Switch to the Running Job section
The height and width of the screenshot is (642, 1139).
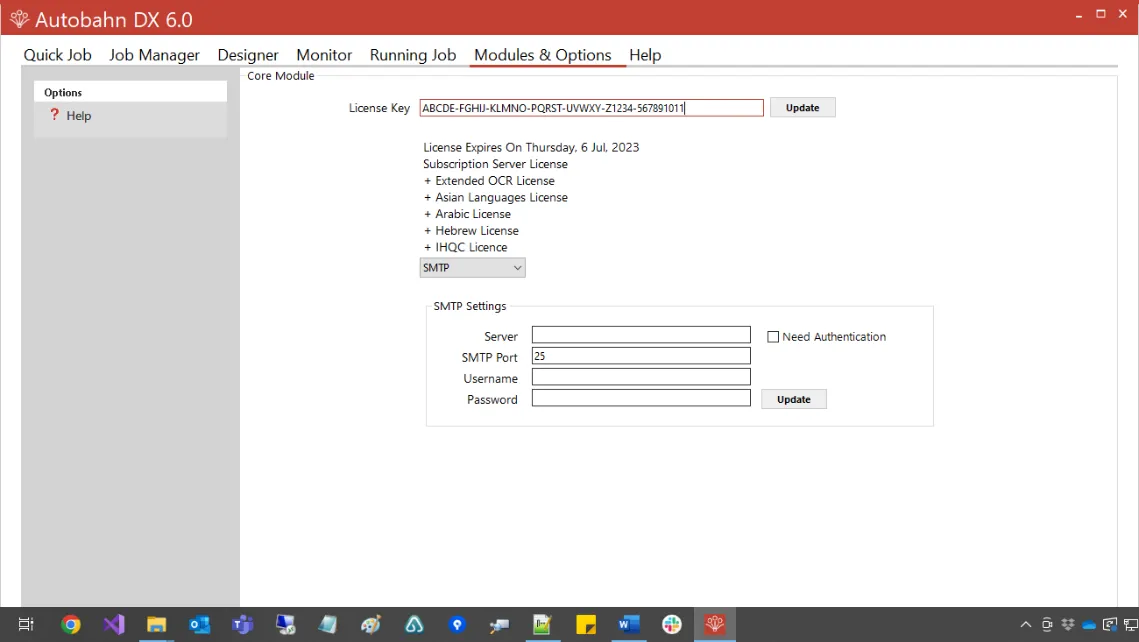tap(412, 55)
